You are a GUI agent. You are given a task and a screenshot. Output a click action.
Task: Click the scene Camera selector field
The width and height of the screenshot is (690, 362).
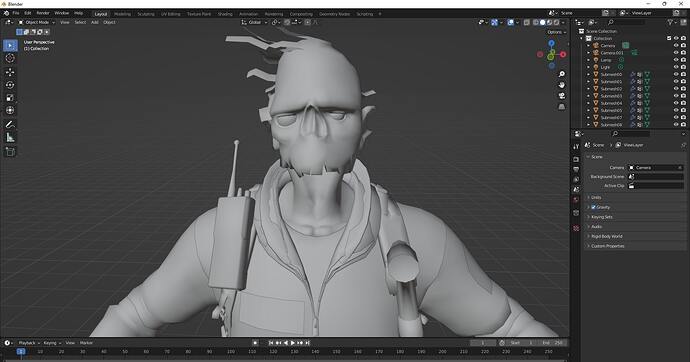pos(655,168)
